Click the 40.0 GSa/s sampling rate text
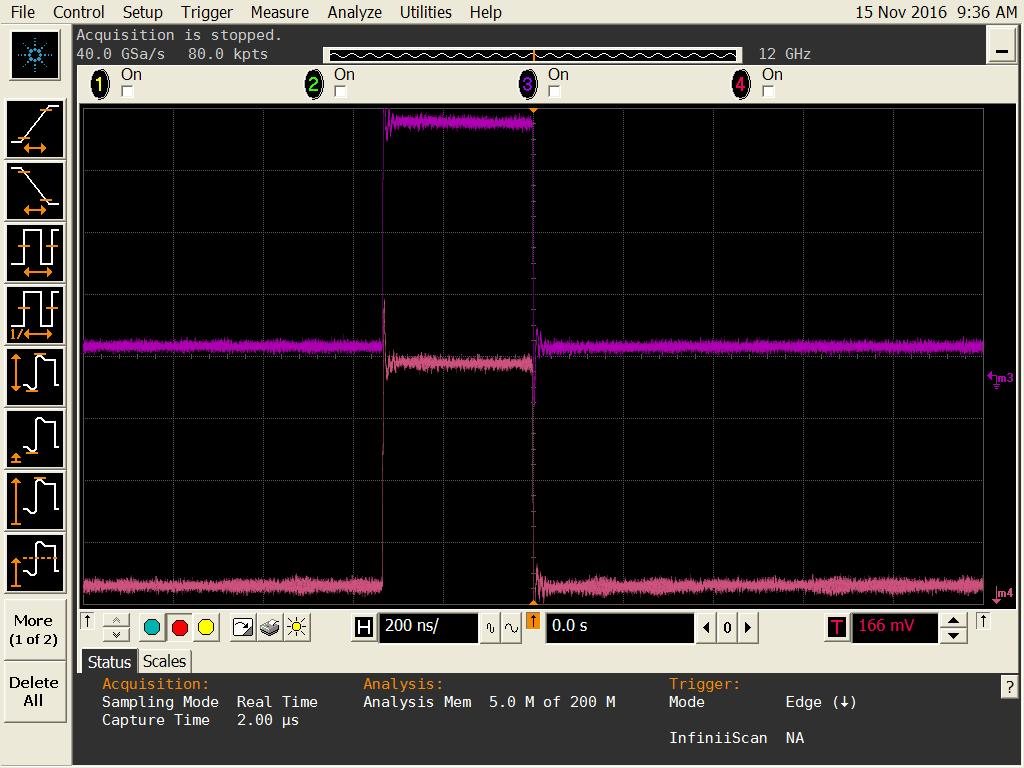 tap(120, 54)
